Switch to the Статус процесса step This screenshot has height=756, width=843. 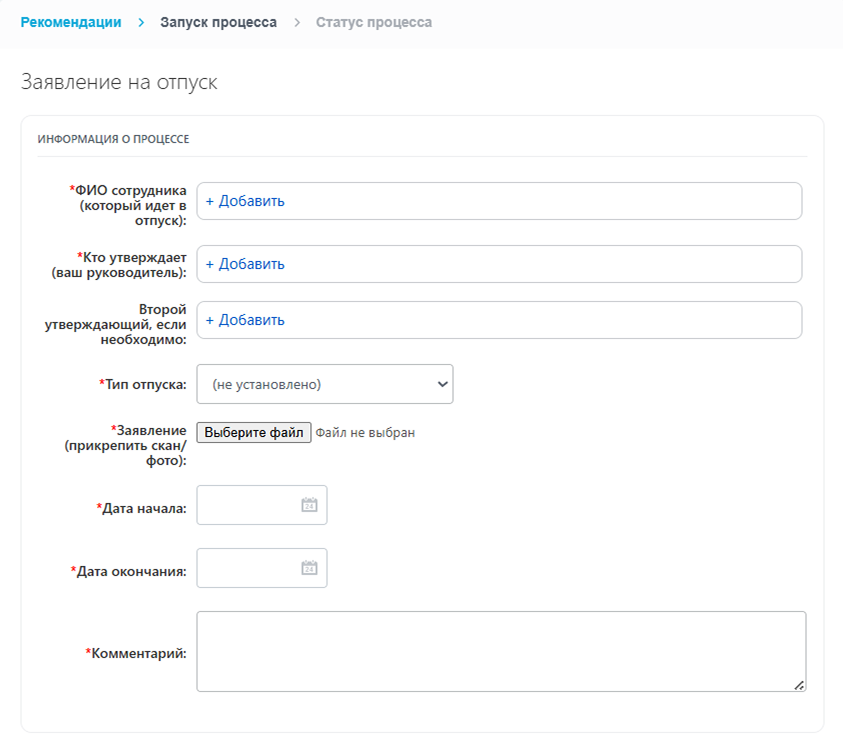pyautogui.click(x=374, y=22)
